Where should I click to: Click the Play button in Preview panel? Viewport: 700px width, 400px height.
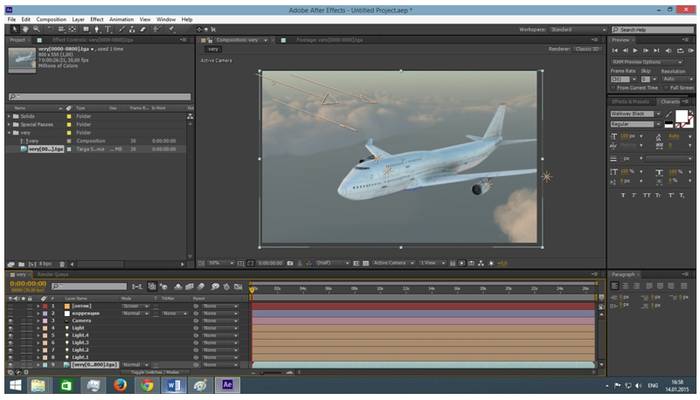click(x=637, y=49)
